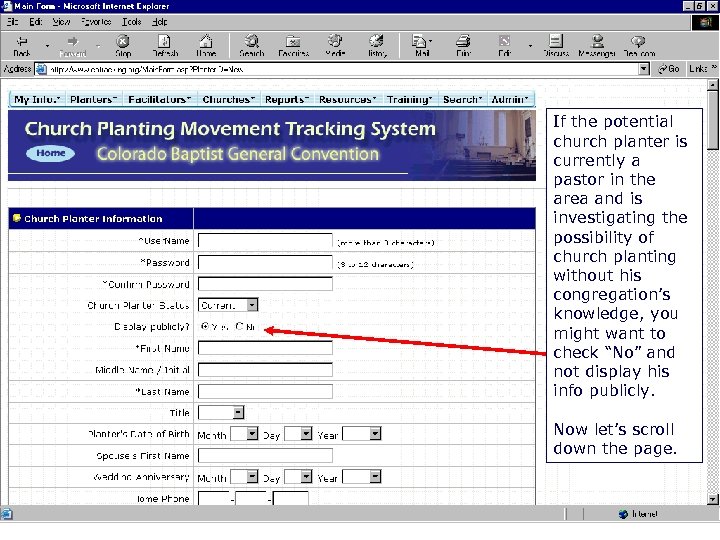Click the Links toolbar label

(x=698, y=68)
